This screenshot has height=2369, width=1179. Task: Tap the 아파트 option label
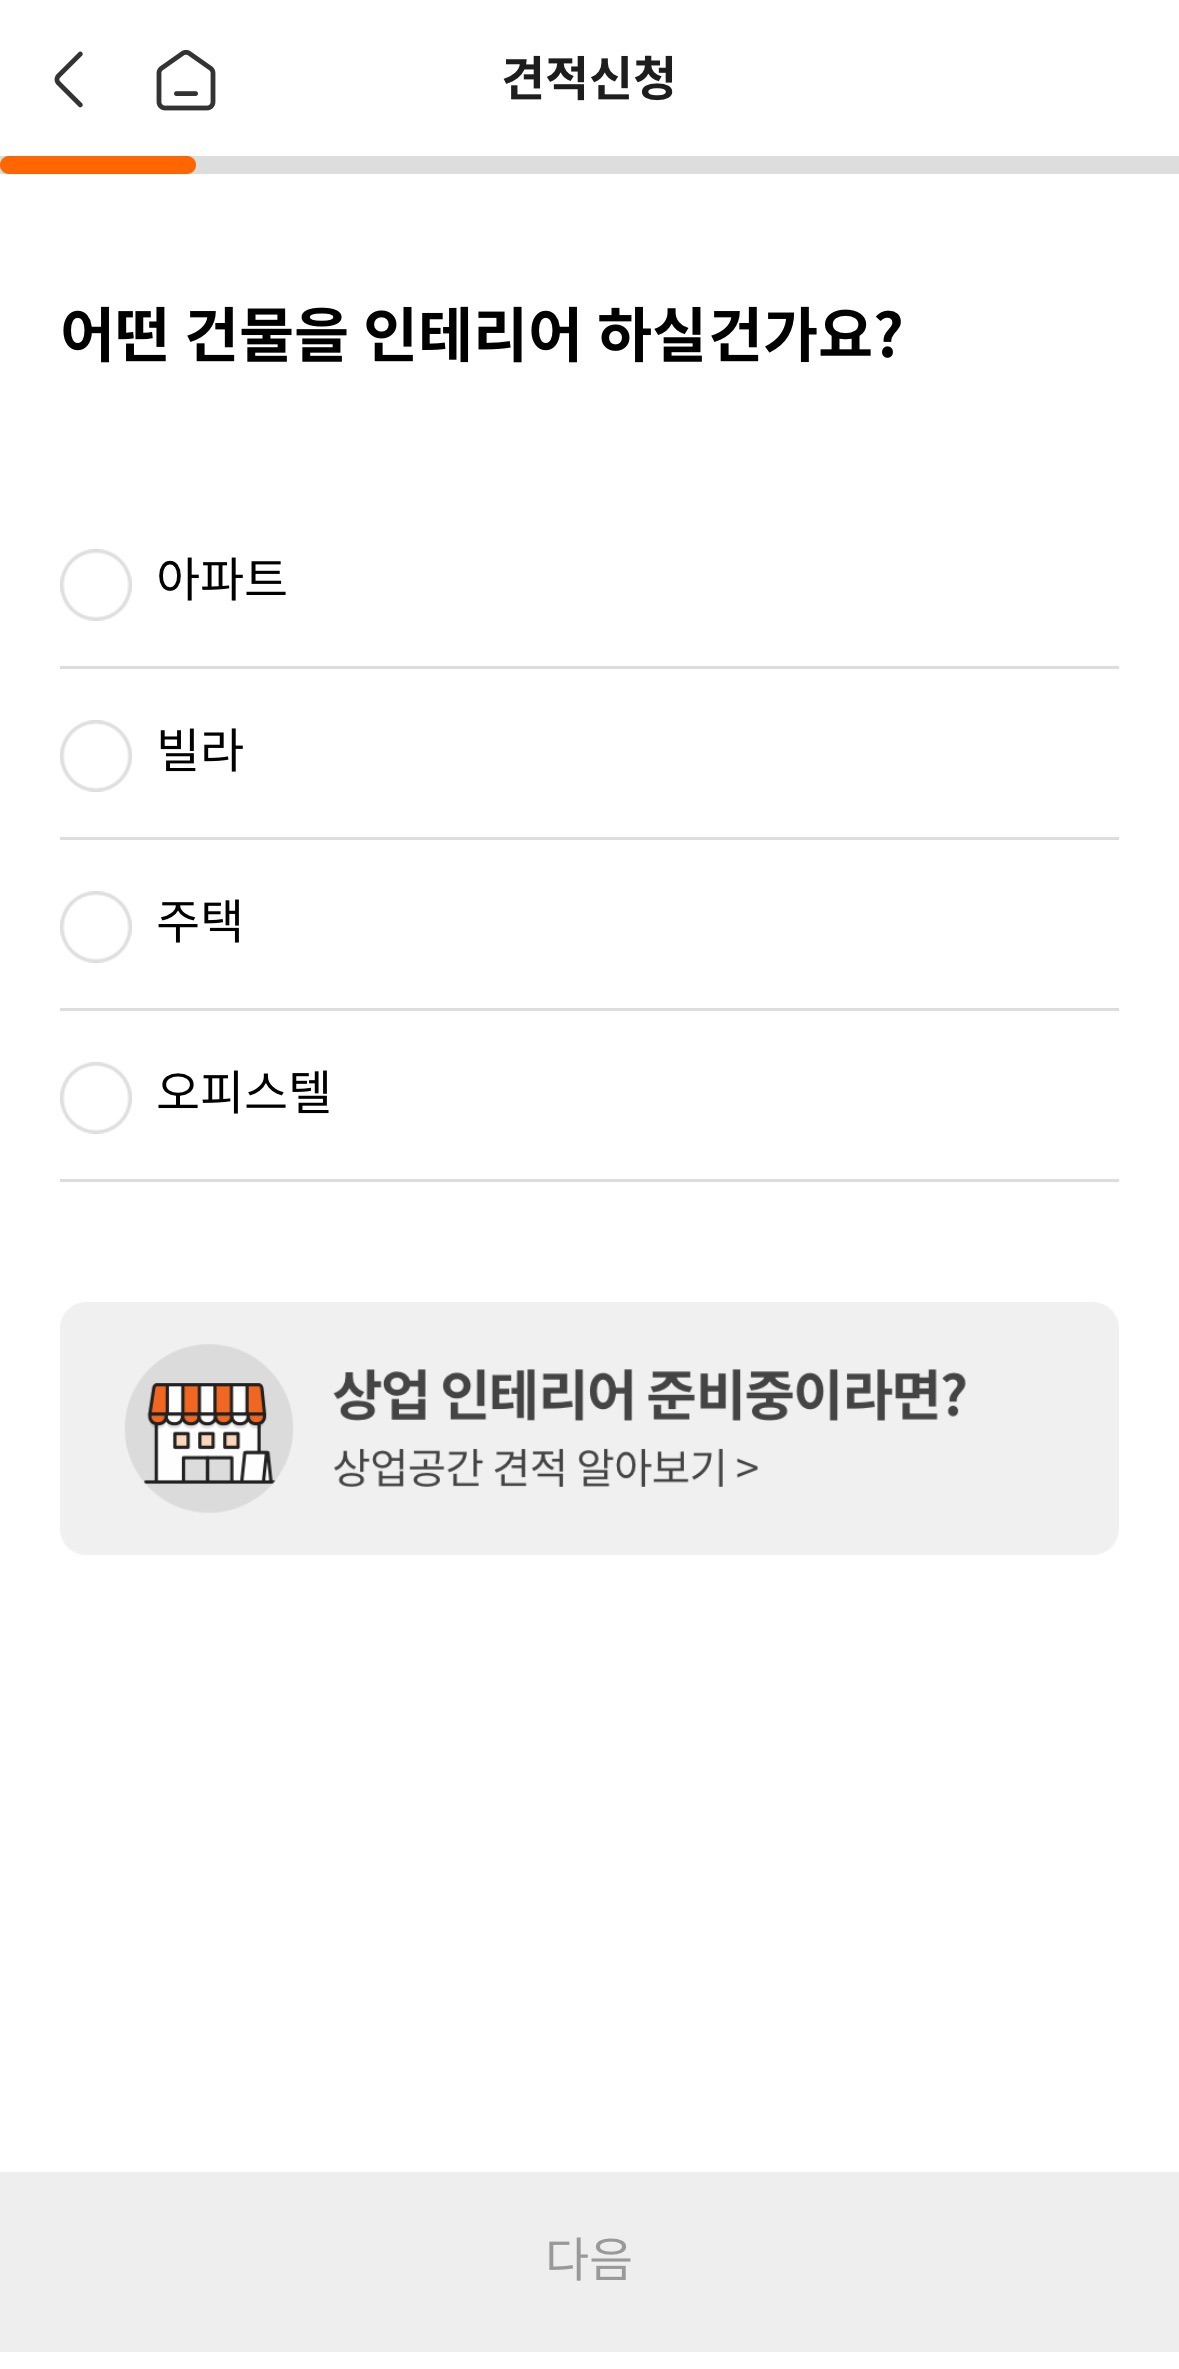(222, 579)
